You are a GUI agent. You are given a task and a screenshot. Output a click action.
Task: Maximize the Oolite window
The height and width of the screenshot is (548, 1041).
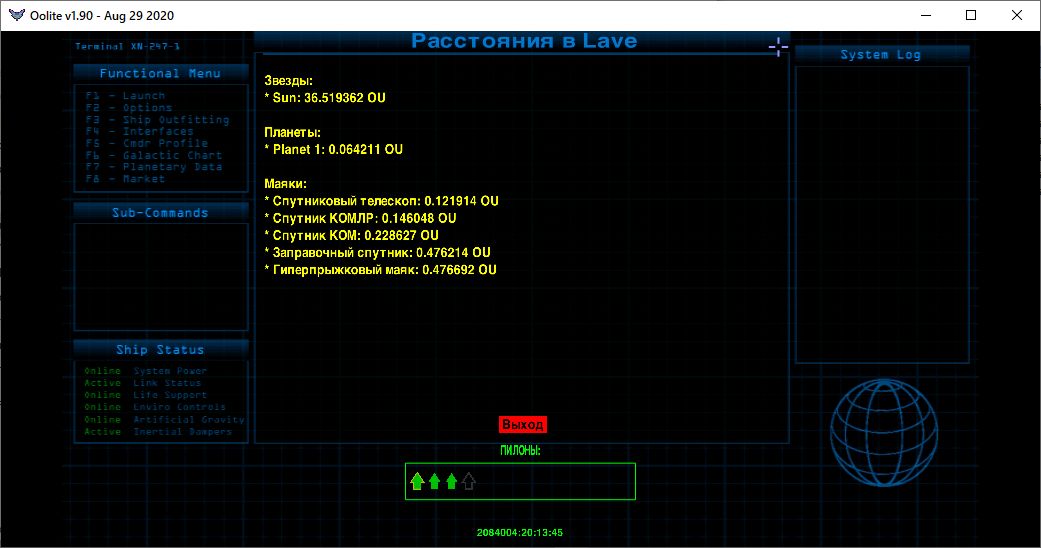(970, 15)
